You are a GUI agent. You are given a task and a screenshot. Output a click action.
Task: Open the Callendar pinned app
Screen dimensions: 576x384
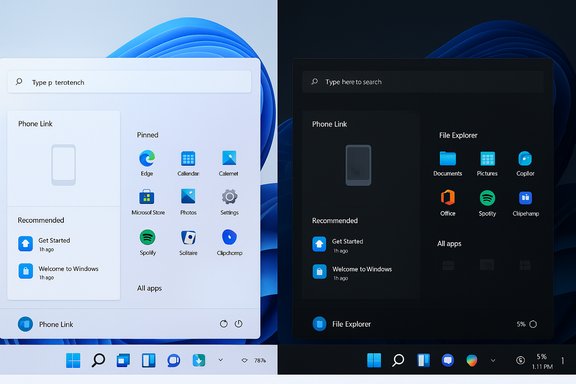point(188,159)
